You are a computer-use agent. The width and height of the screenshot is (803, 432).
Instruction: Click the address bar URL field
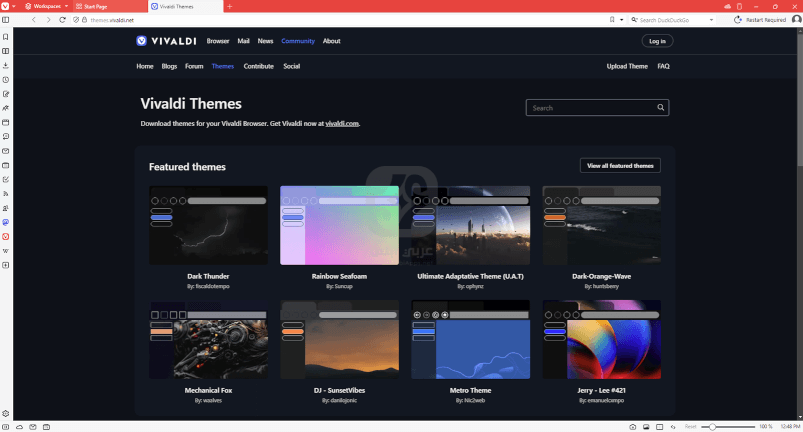[346, 20]
